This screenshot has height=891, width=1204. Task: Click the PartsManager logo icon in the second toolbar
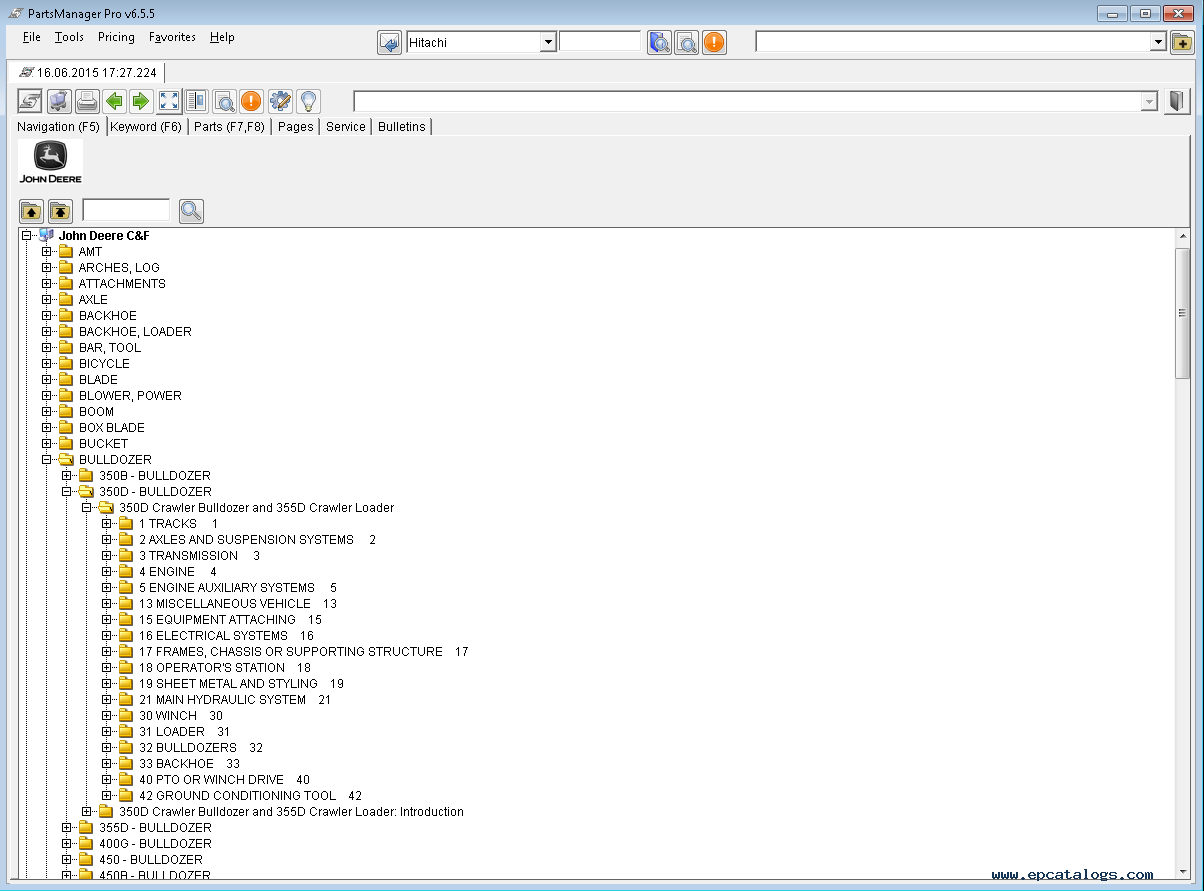(x=30, y=101)
